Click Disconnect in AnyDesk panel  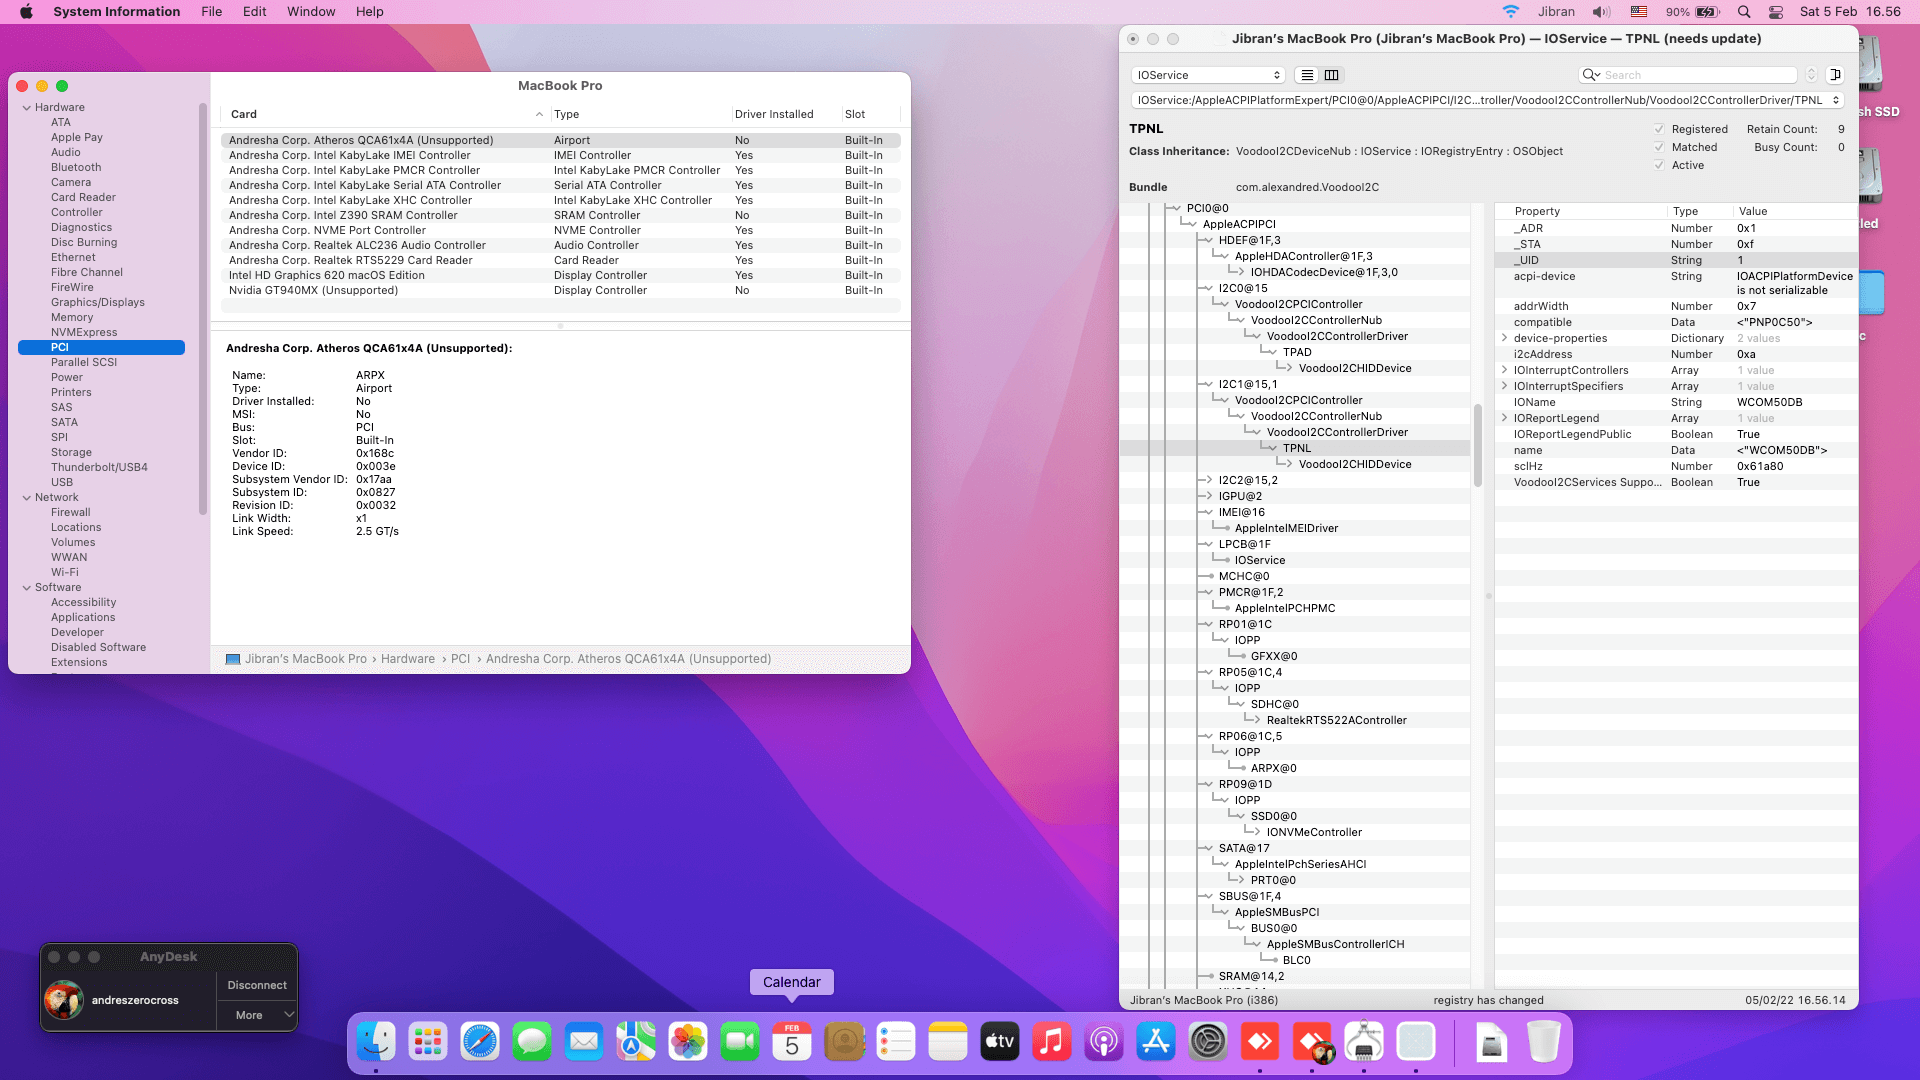[257, 985]
